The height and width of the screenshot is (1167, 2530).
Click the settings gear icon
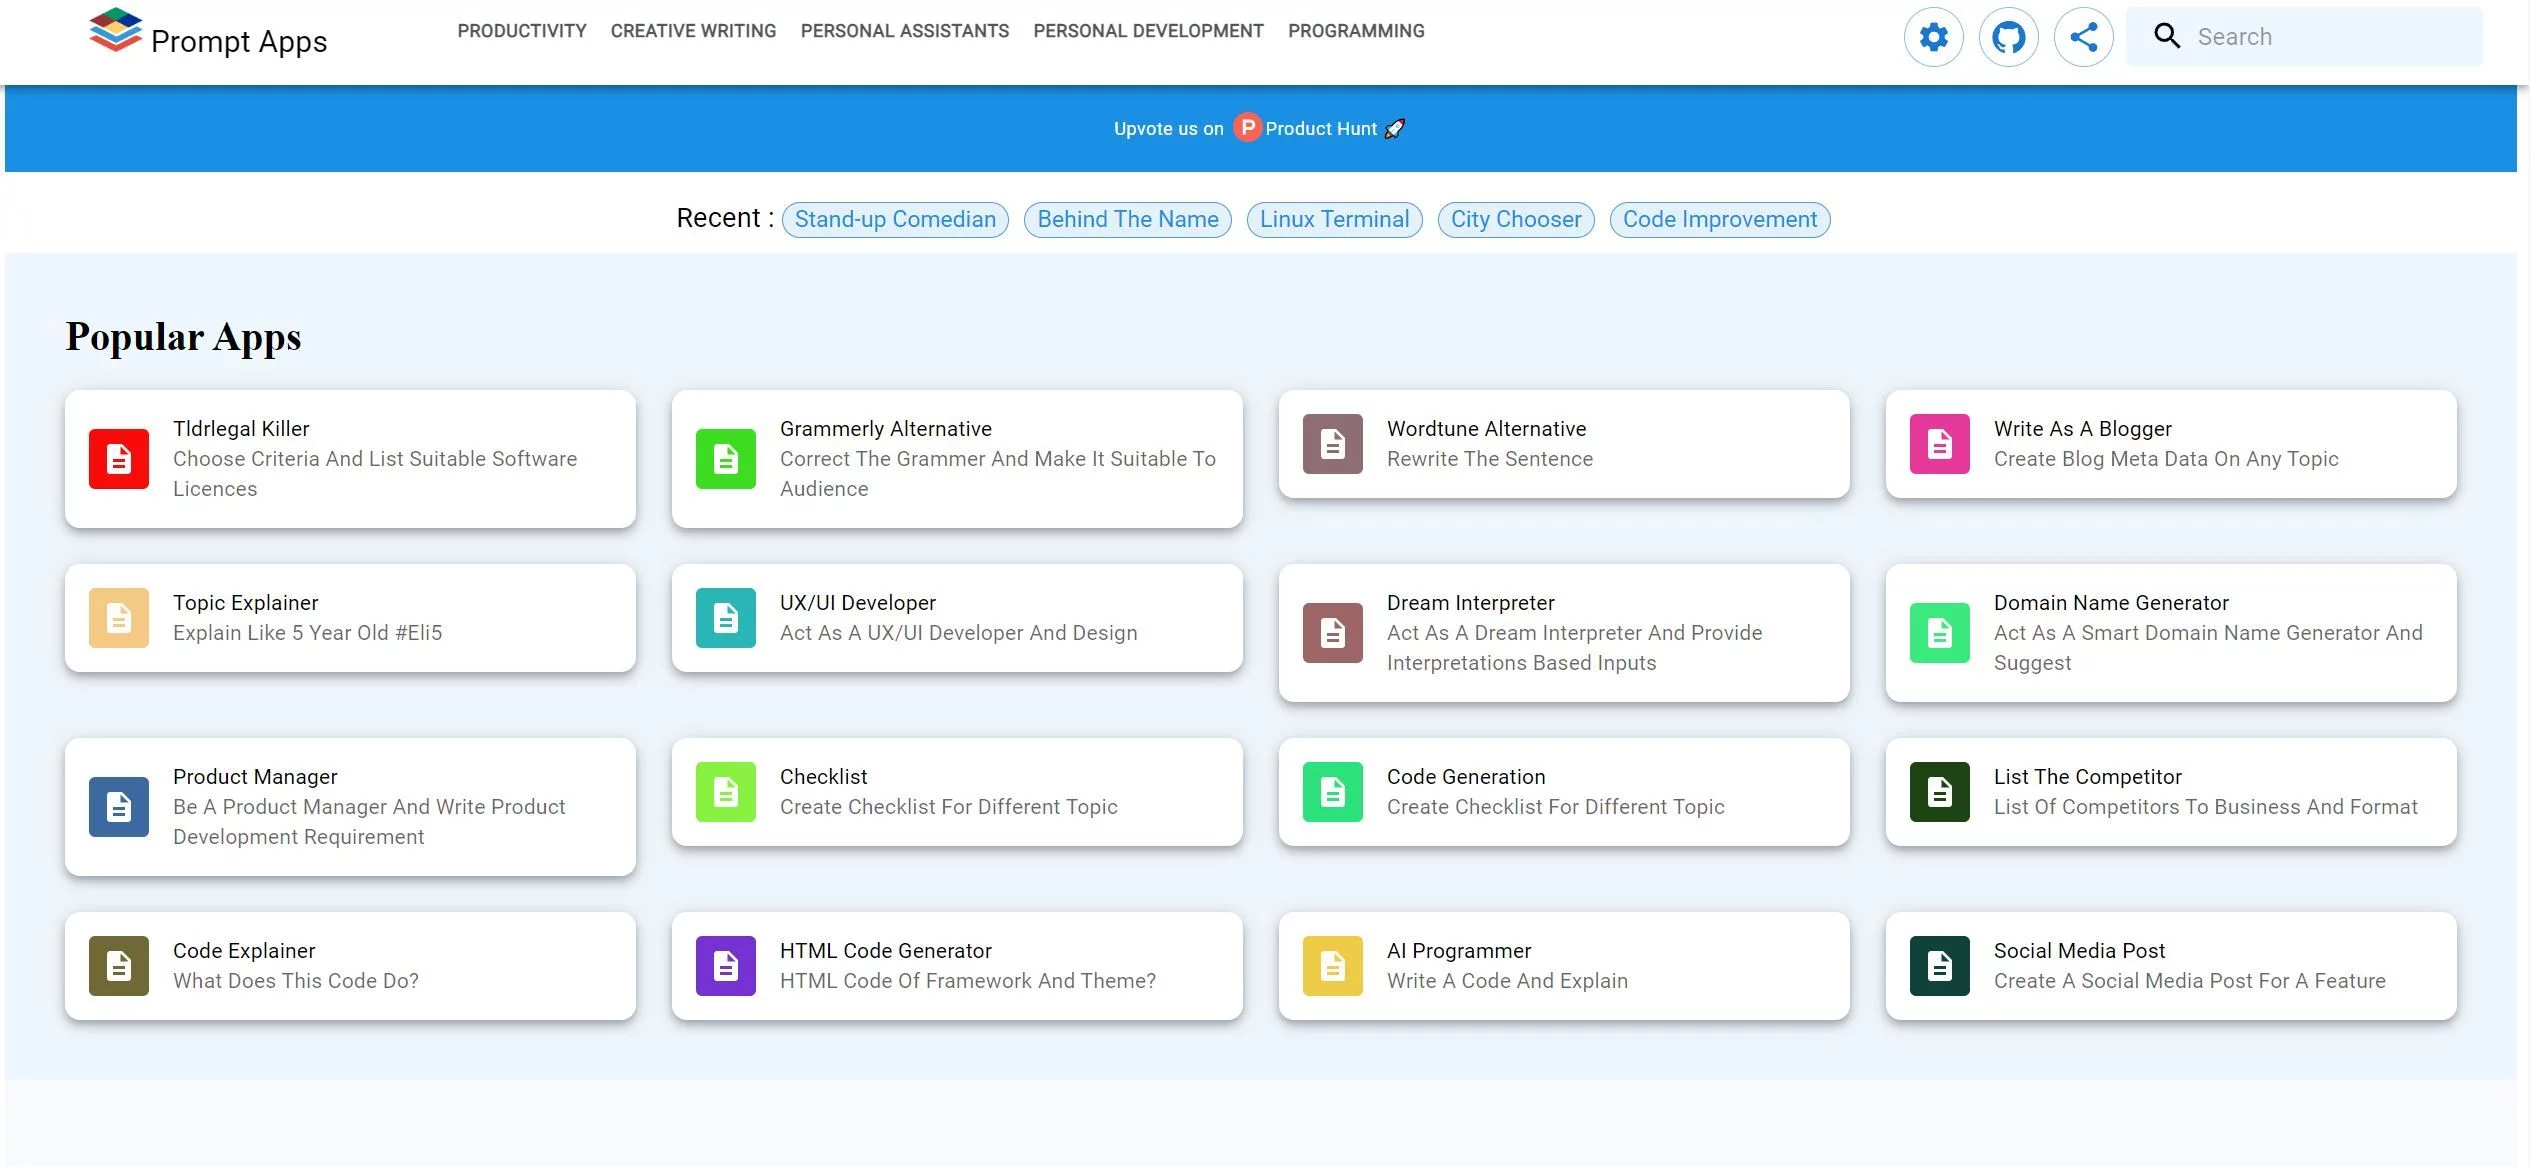pos(1933,36)
